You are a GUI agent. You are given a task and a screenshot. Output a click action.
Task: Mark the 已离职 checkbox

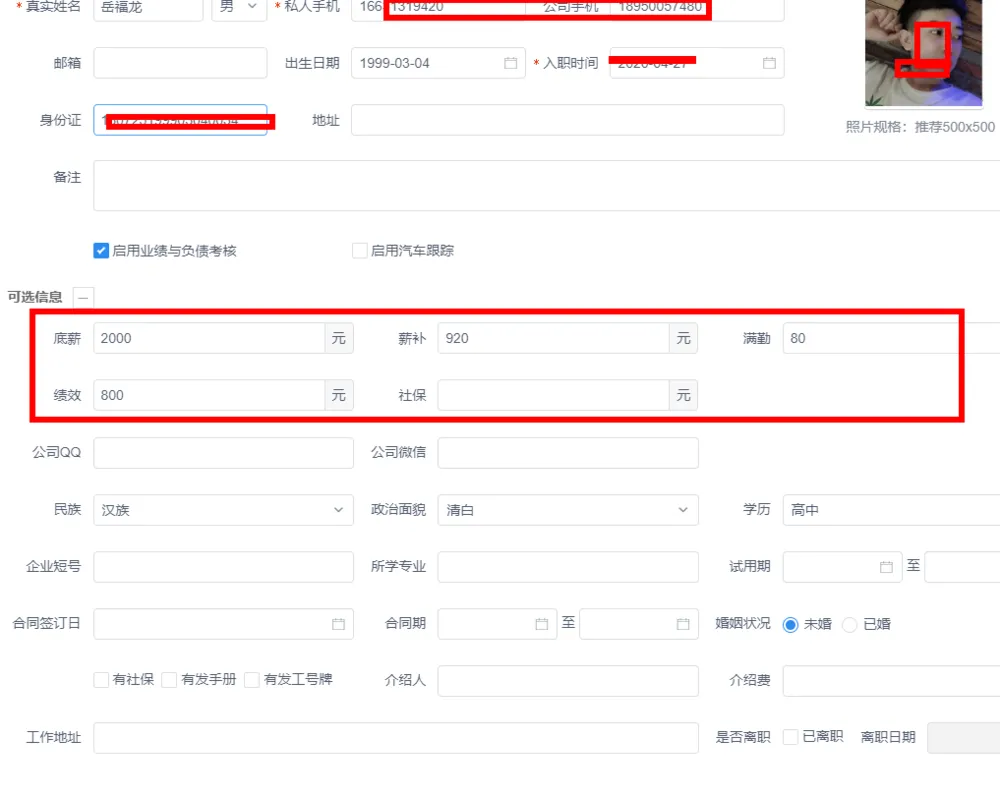pyautogui.click(x=790, y=737)
